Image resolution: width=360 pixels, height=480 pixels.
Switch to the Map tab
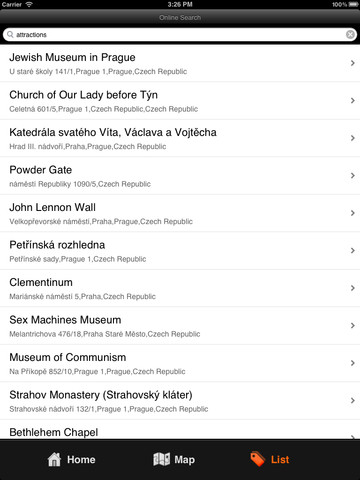click(x=174, y=459)
